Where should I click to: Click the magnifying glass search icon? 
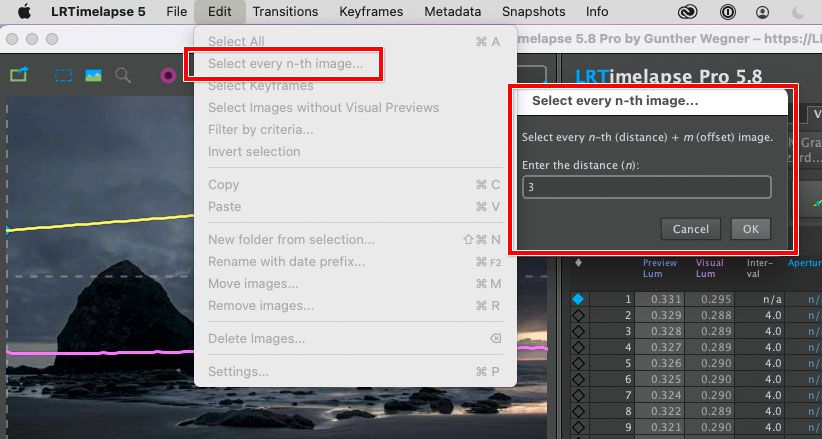click(x=123, y=75)
